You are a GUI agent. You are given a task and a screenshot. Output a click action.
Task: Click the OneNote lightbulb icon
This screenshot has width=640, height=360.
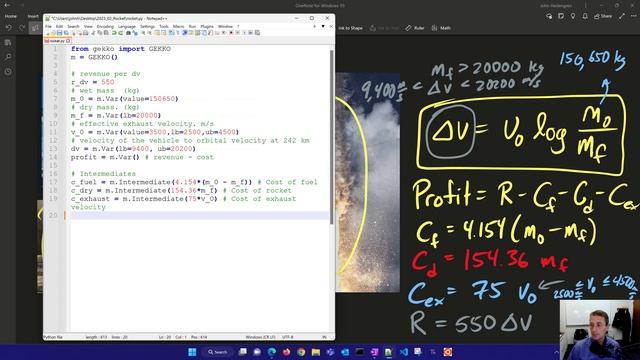[573, 16]
